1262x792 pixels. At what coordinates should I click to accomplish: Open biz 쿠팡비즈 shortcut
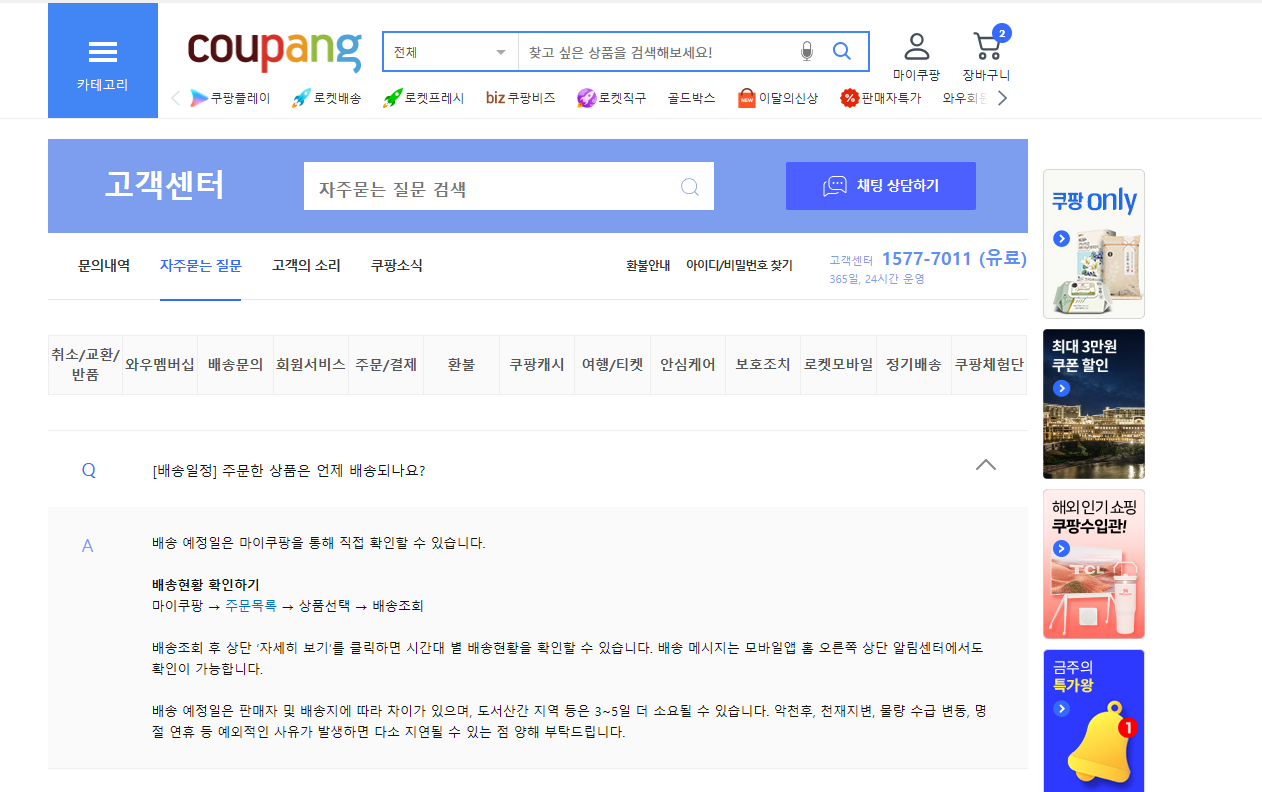coord(520,98)
